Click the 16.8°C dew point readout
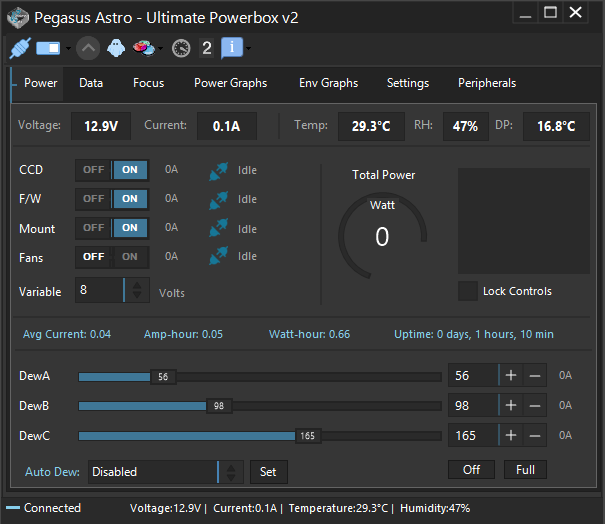The width and height of the screenshot is (605, 524). (556, 126)
